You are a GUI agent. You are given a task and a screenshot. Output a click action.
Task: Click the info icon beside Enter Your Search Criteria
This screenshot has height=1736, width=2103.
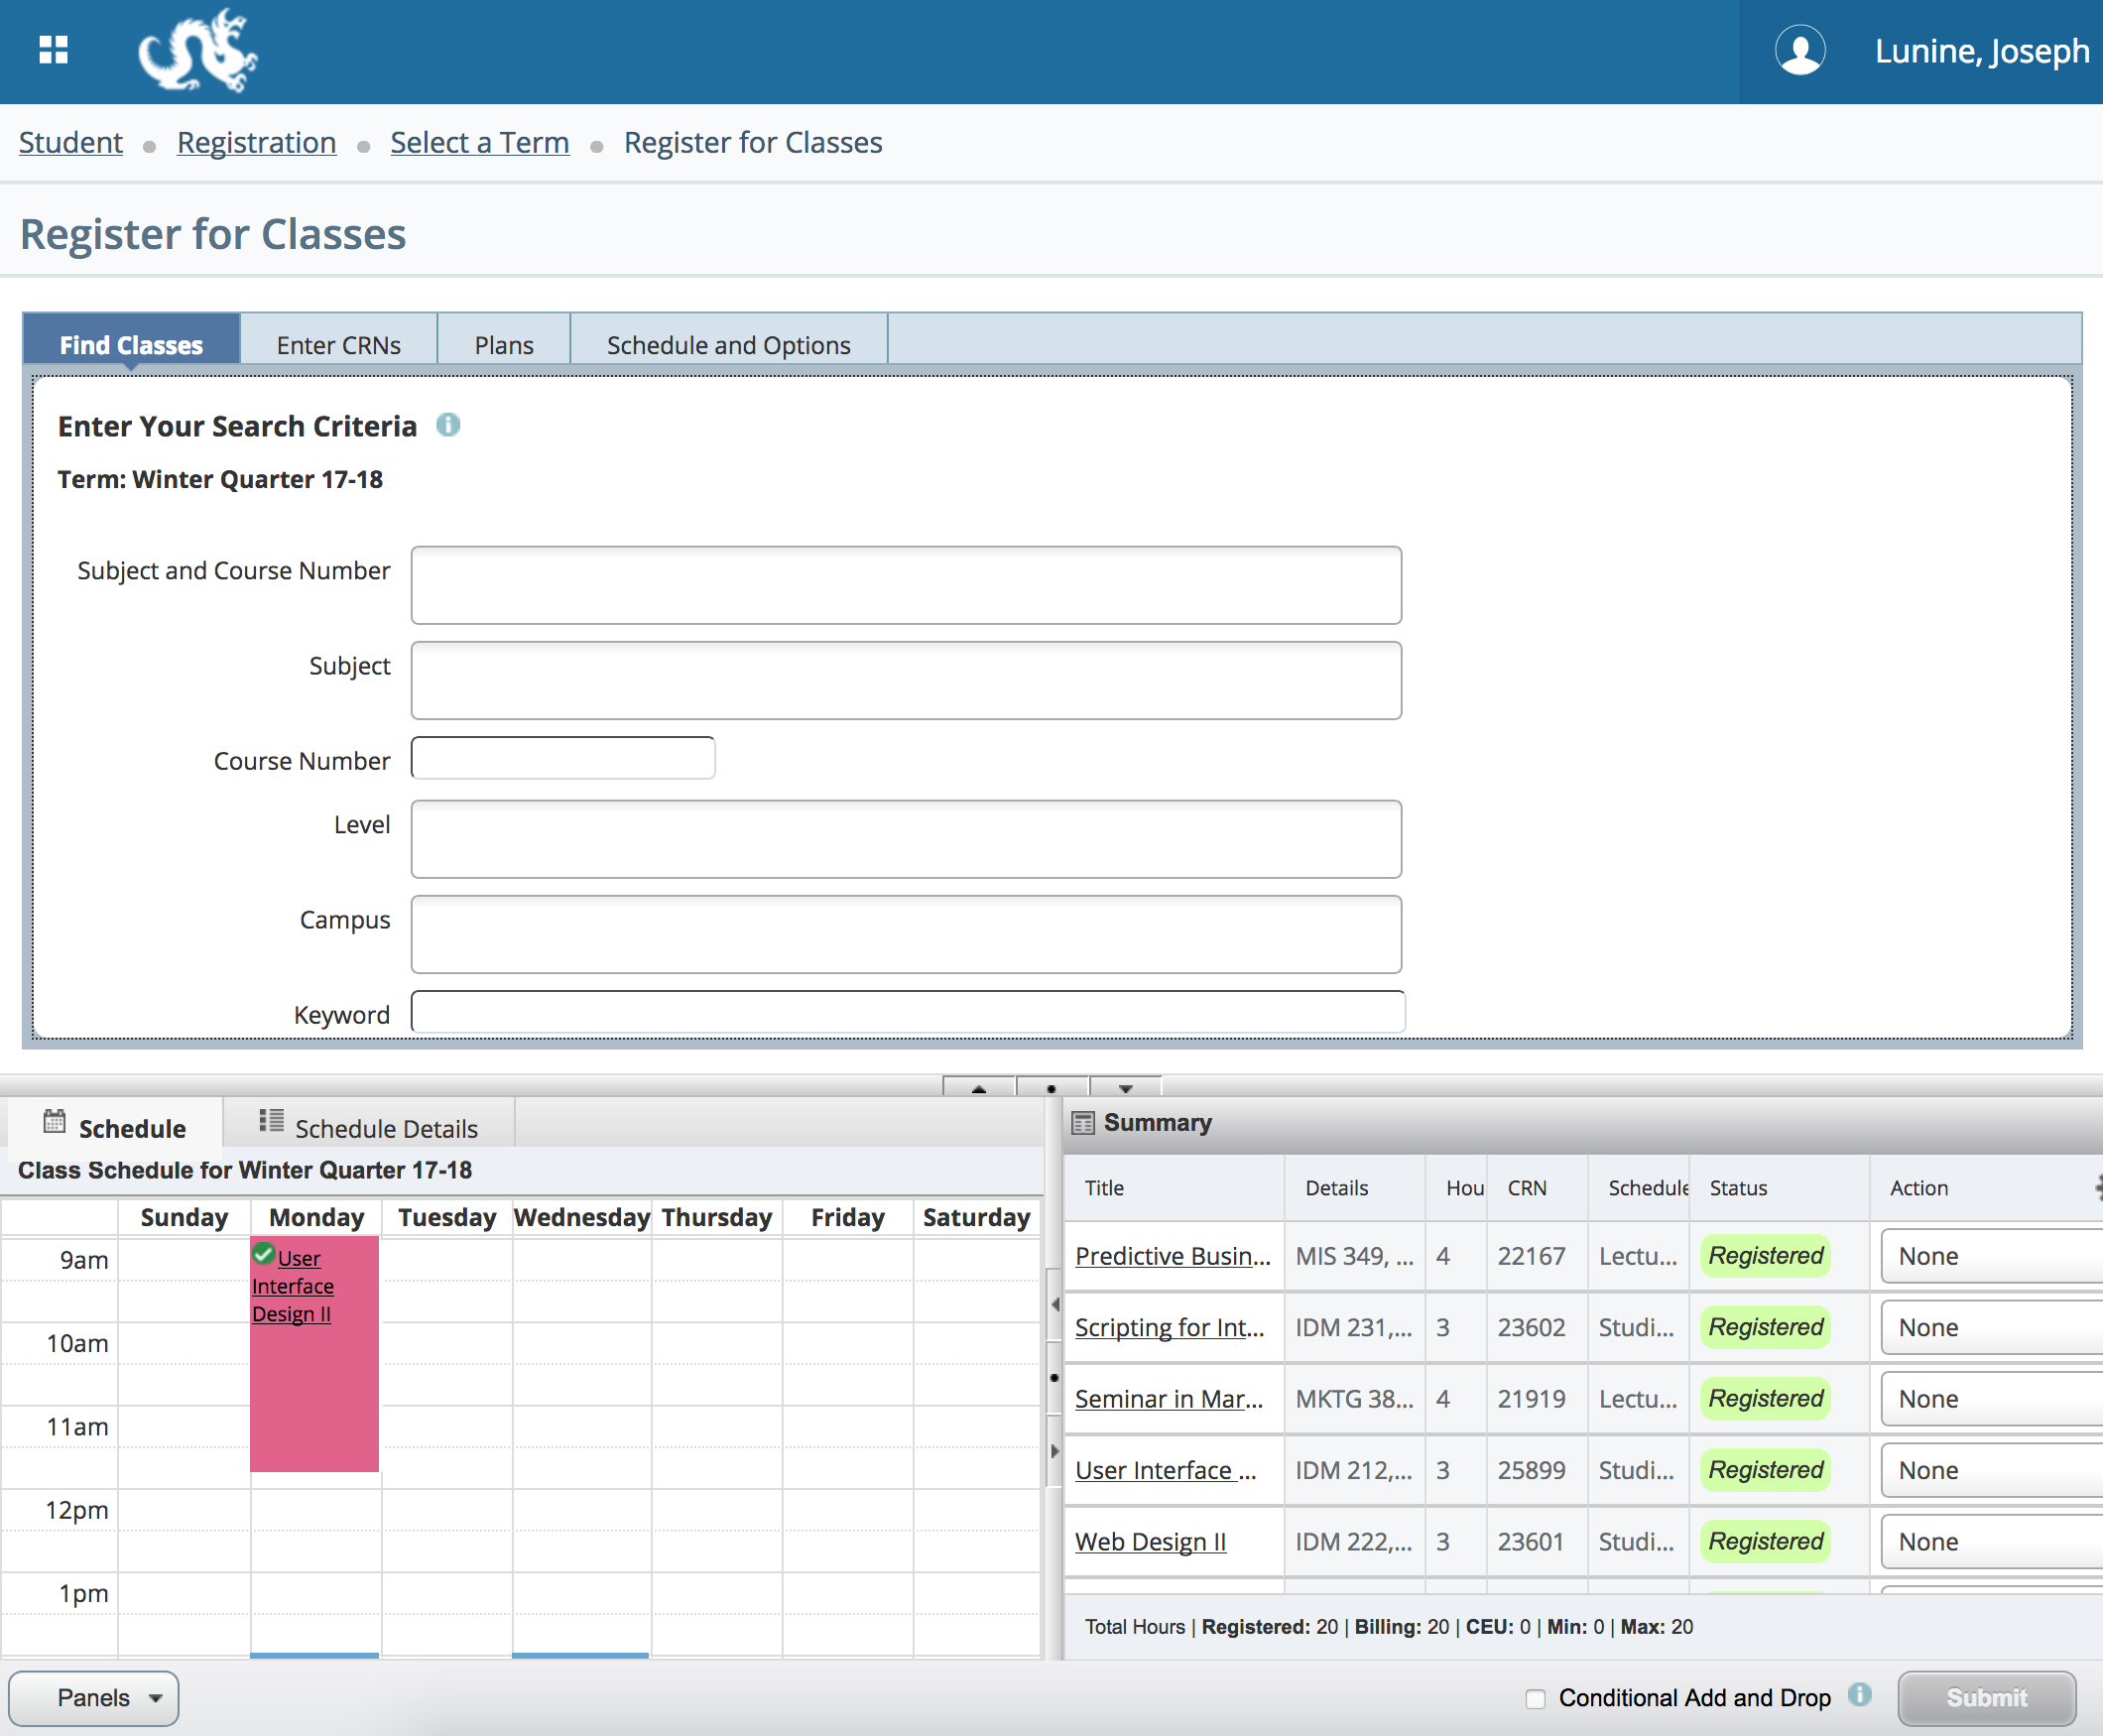click(449, 426)
